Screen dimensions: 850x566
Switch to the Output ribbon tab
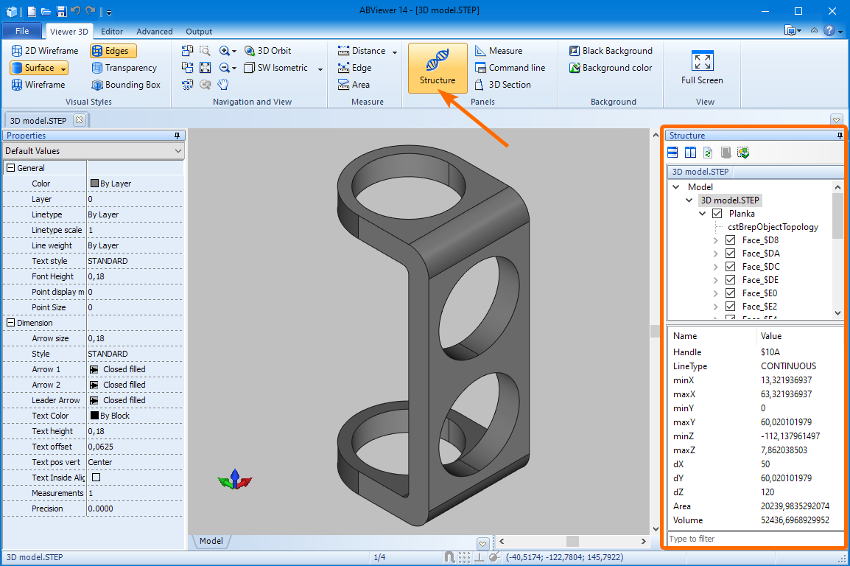(x=199, y=31)
